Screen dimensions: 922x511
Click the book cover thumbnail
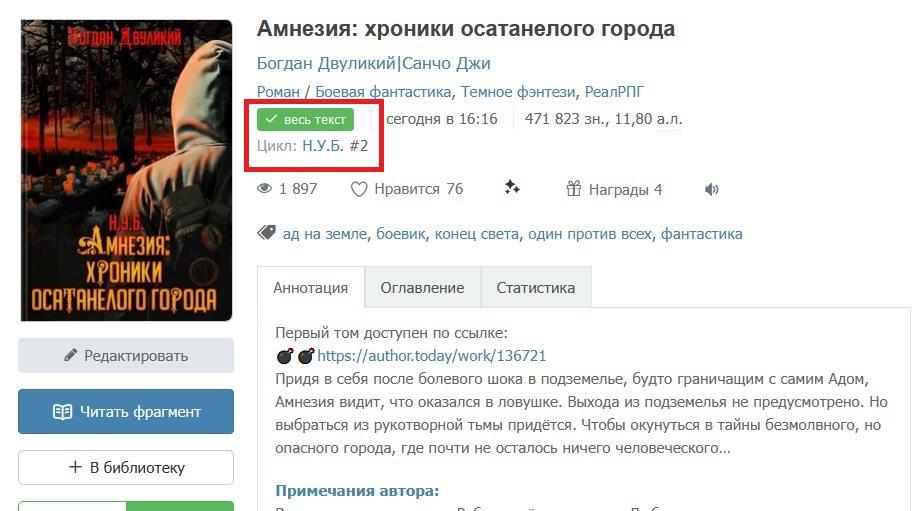[126, 170]
